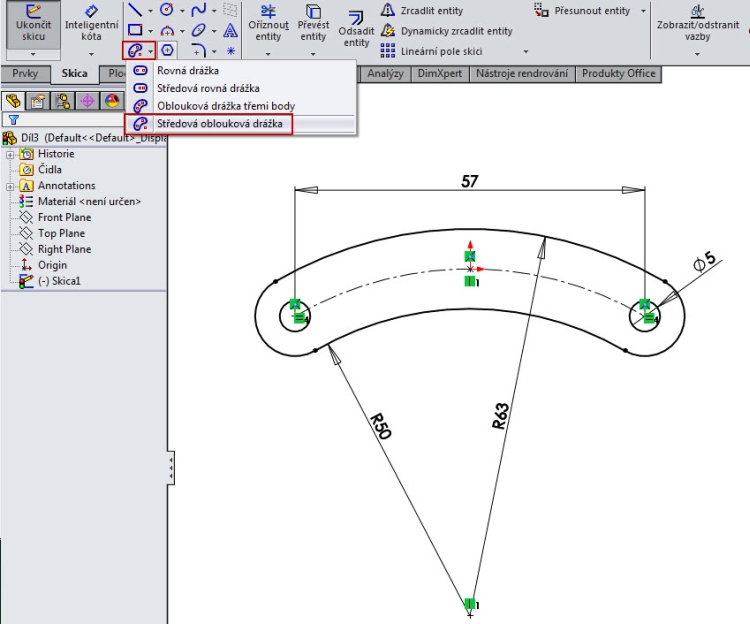This screenshot has width=750, height=624.
Task: Select the sketch Fillet tool
Action: point(199,50)
